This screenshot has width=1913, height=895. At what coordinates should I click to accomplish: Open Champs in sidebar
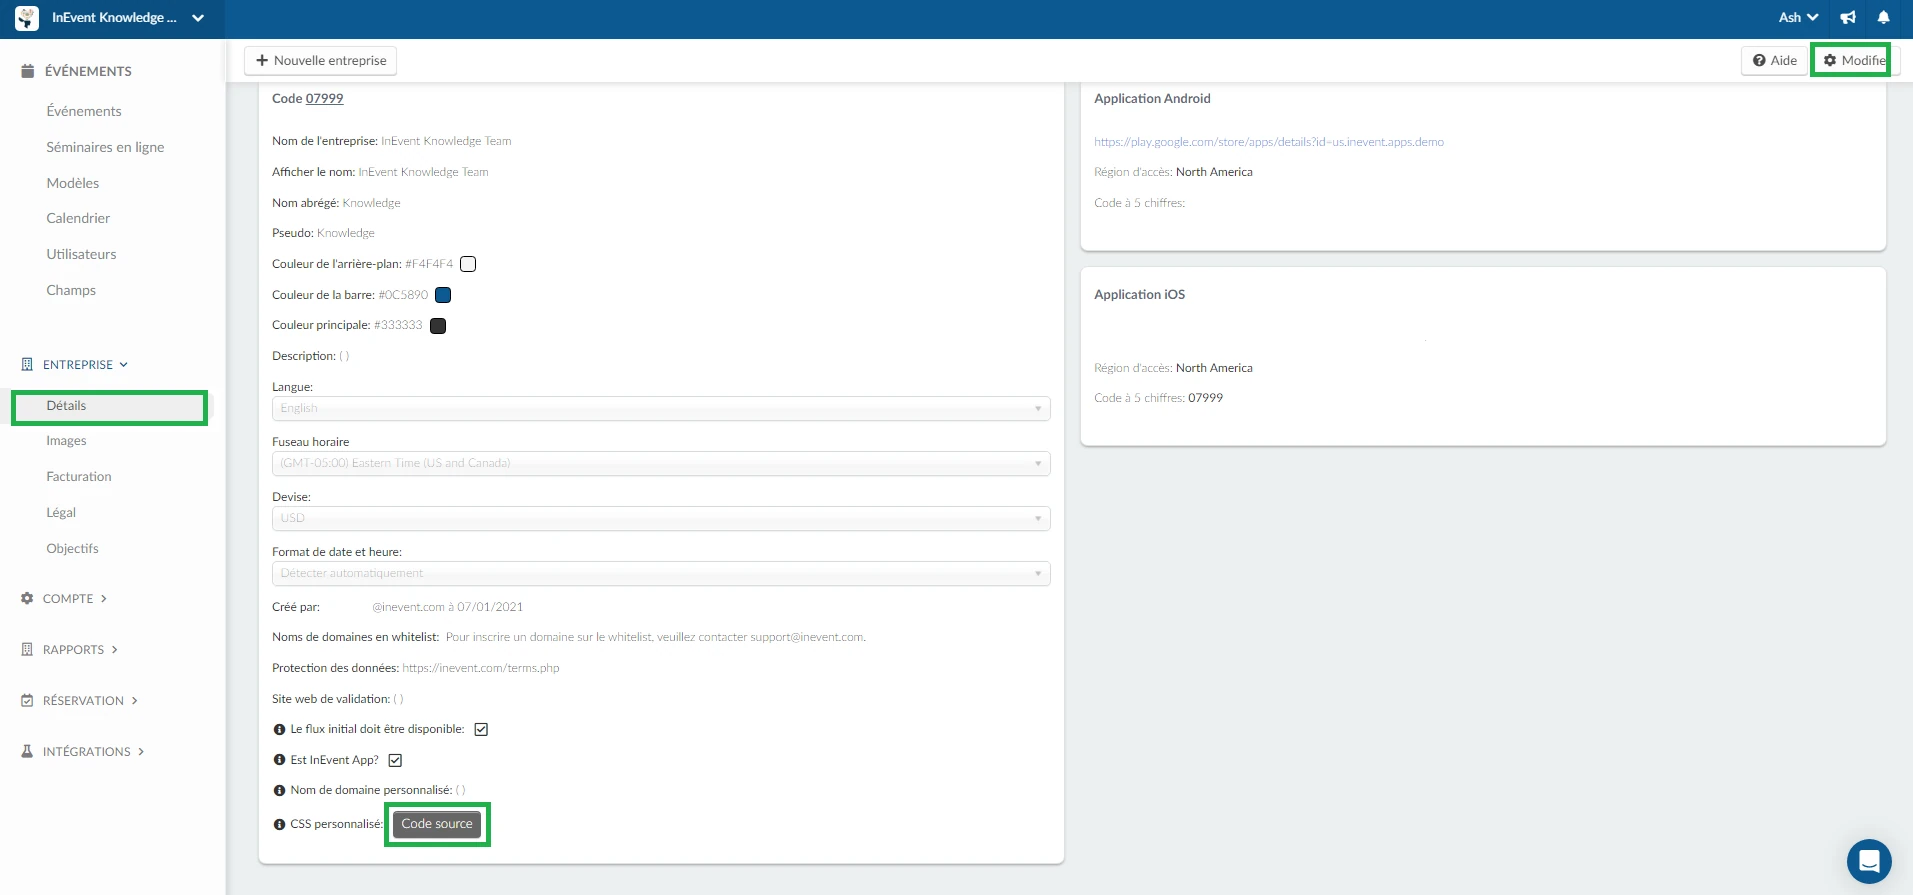(x=71, y=290)
